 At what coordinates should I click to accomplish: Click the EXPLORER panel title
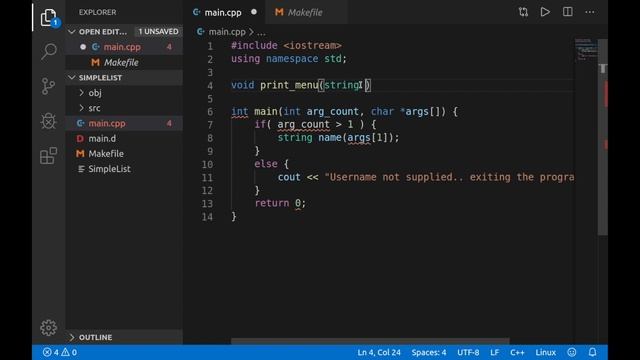[x=98, y=12]
